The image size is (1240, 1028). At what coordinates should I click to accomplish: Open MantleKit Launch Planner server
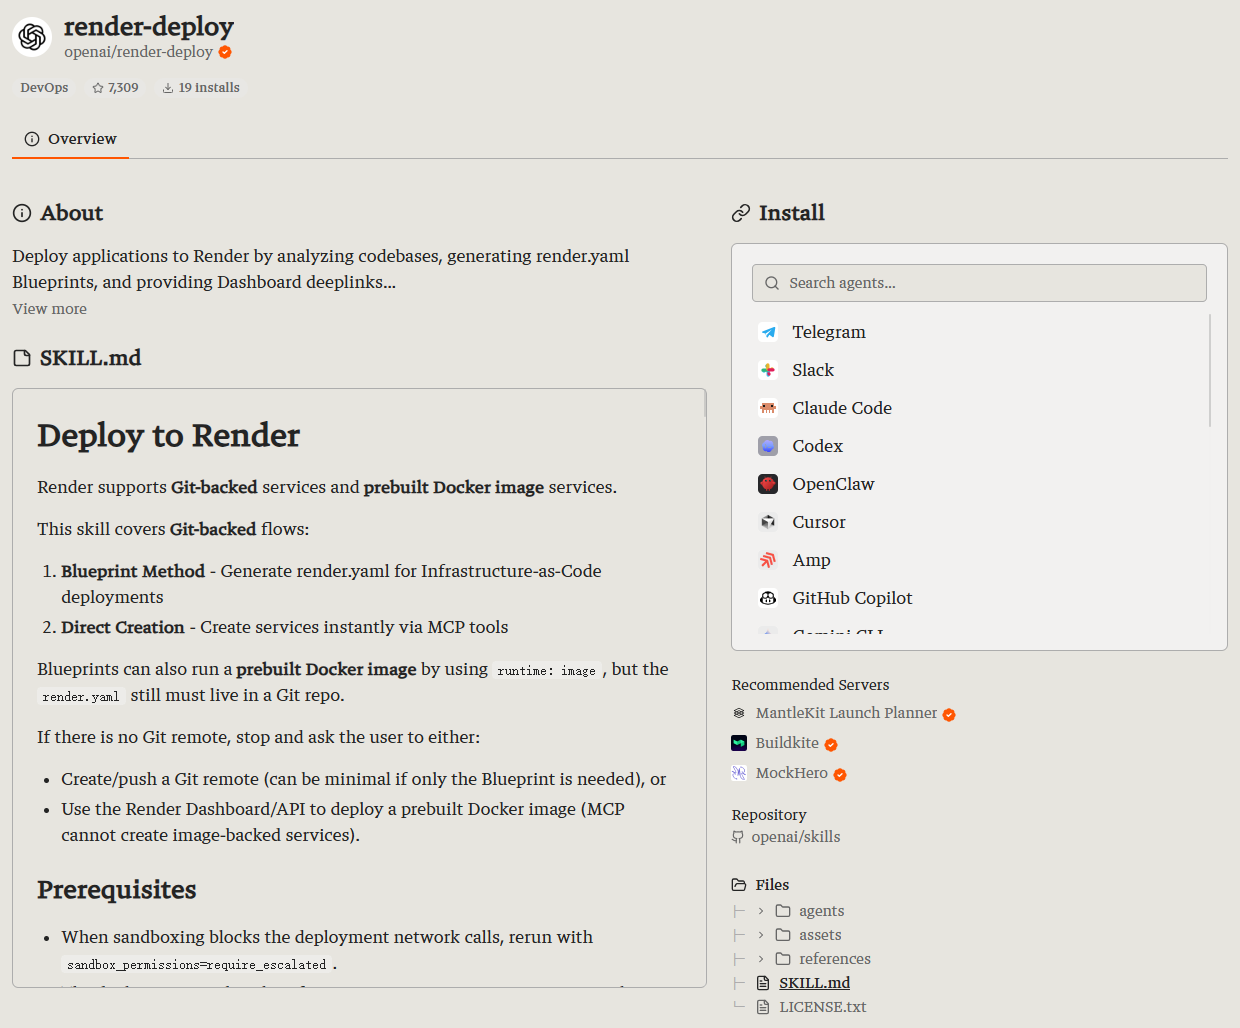pos(845,713)
